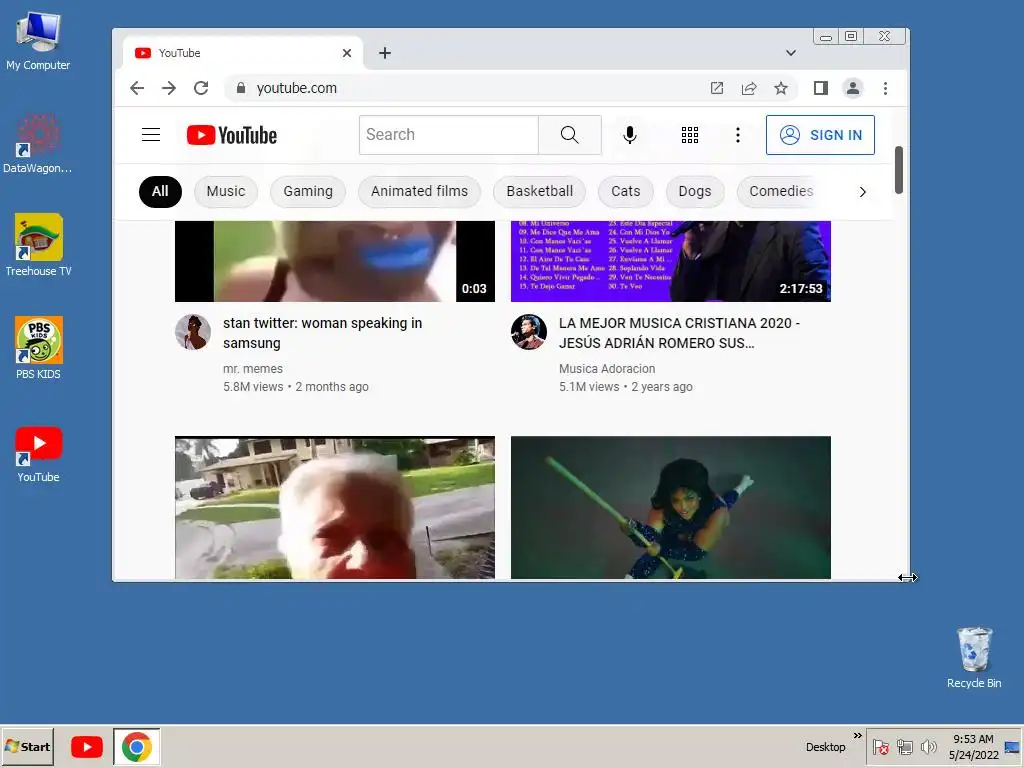Open LA MEJOR MUSICA CRISTIANA video thumbnail
1024x768 pixels.
[x=671, y=261]
